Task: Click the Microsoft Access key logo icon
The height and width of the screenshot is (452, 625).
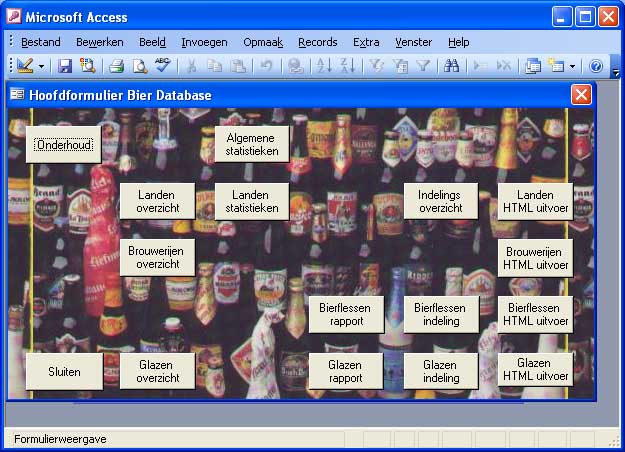Action: pos(14,16)
